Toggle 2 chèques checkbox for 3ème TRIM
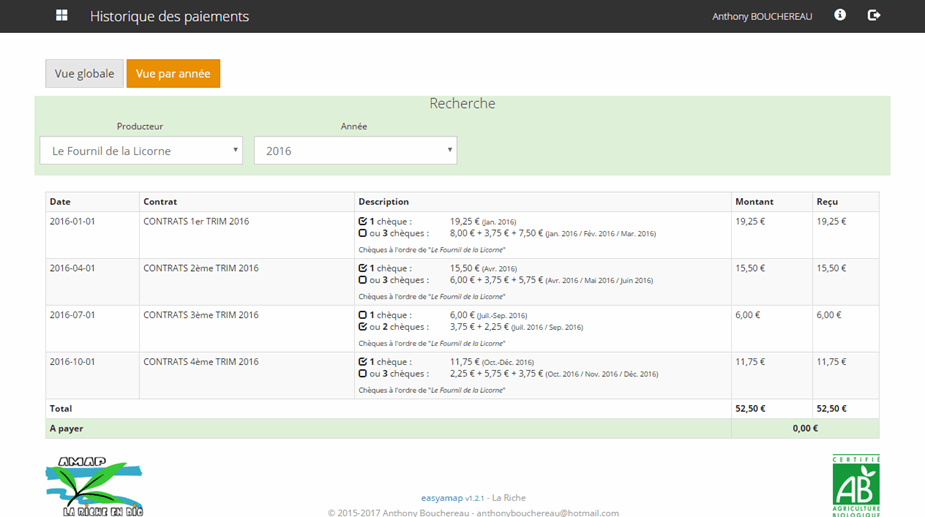Screen dimensions: 925x517 pos(362,327)
